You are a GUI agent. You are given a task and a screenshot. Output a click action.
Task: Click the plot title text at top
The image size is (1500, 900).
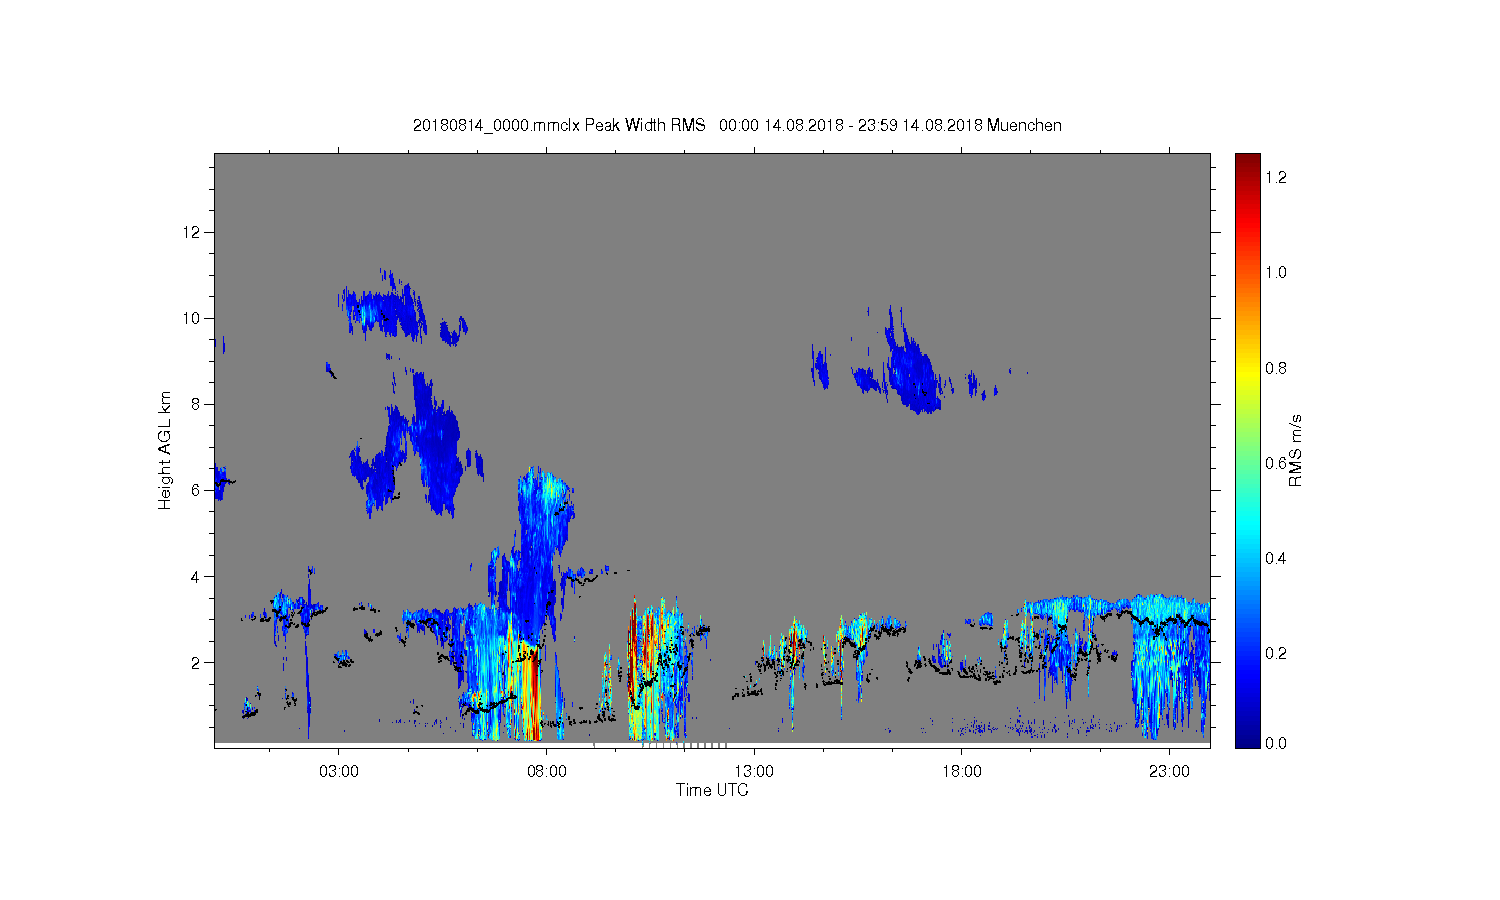737,125
